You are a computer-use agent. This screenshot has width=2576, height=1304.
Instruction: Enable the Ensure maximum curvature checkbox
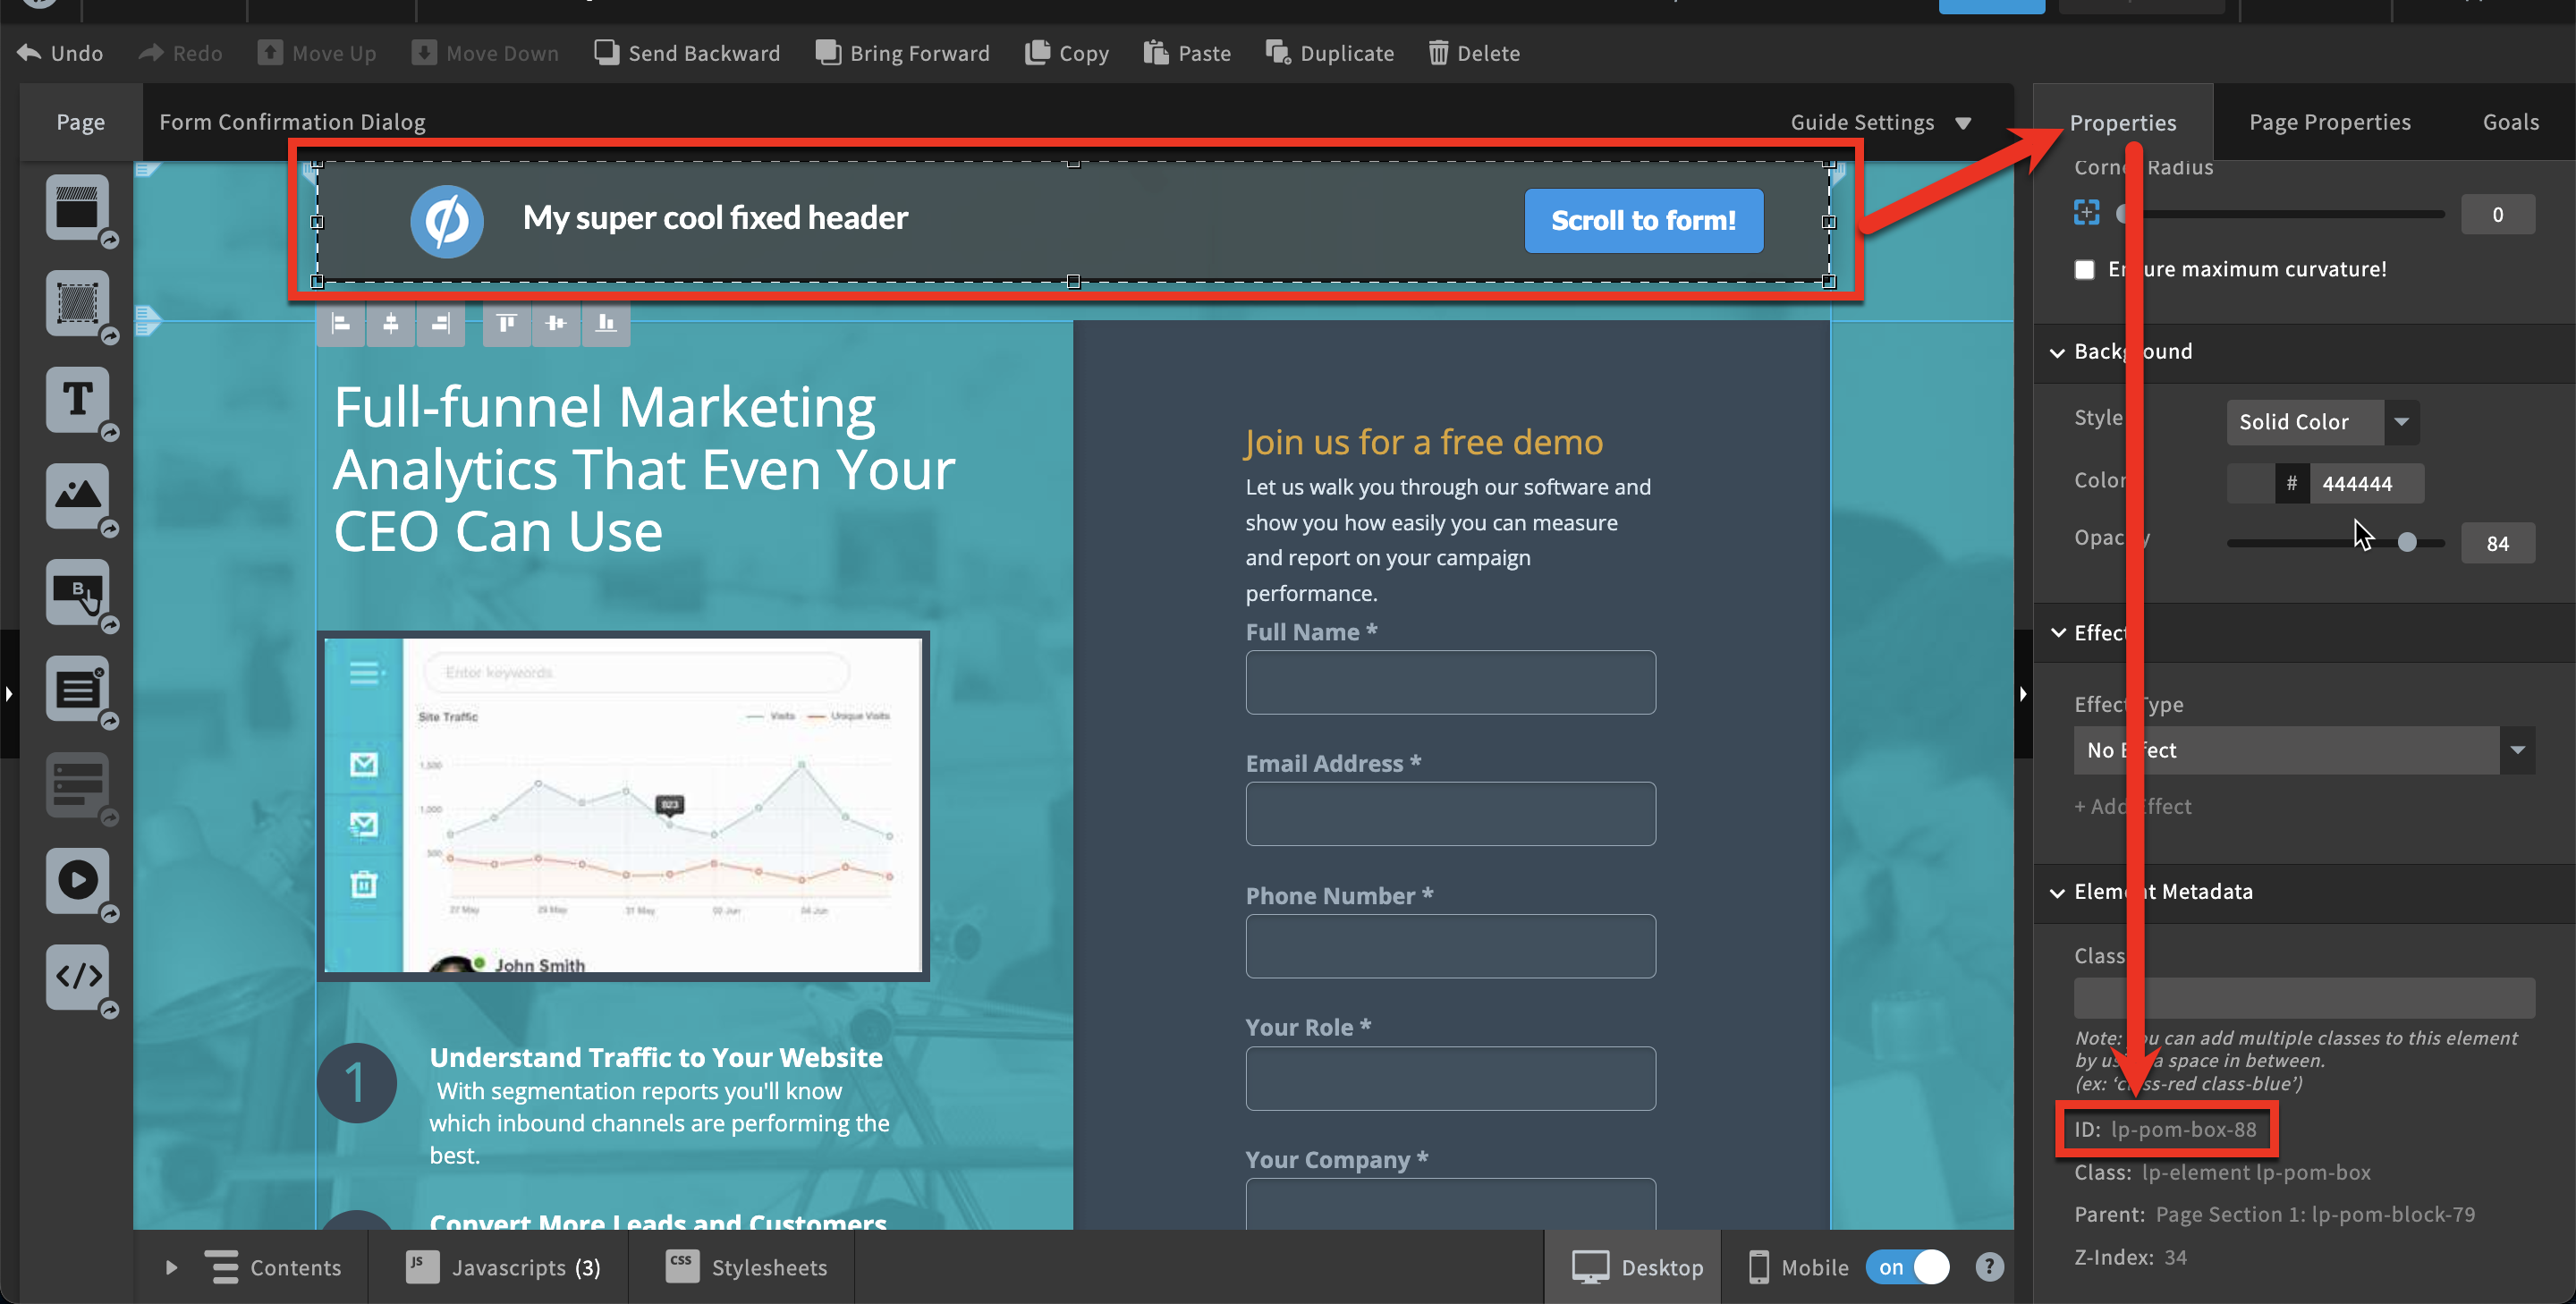coord(2084,270)
